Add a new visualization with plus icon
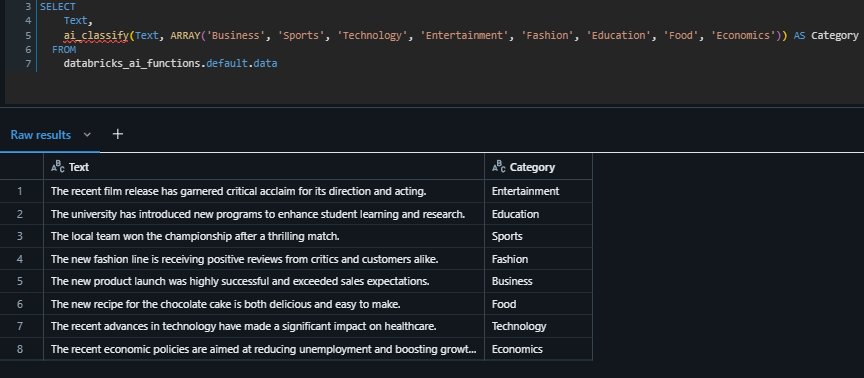Image resolution: width=864 pixels, height=378 pixels. 117,134
